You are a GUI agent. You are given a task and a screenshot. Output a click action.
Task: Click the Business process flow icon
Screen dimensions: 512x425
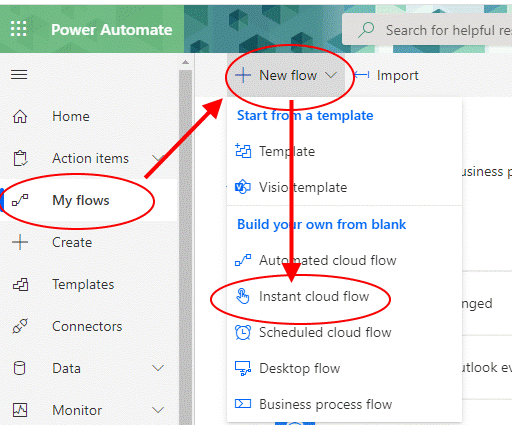tap(243, 404)
